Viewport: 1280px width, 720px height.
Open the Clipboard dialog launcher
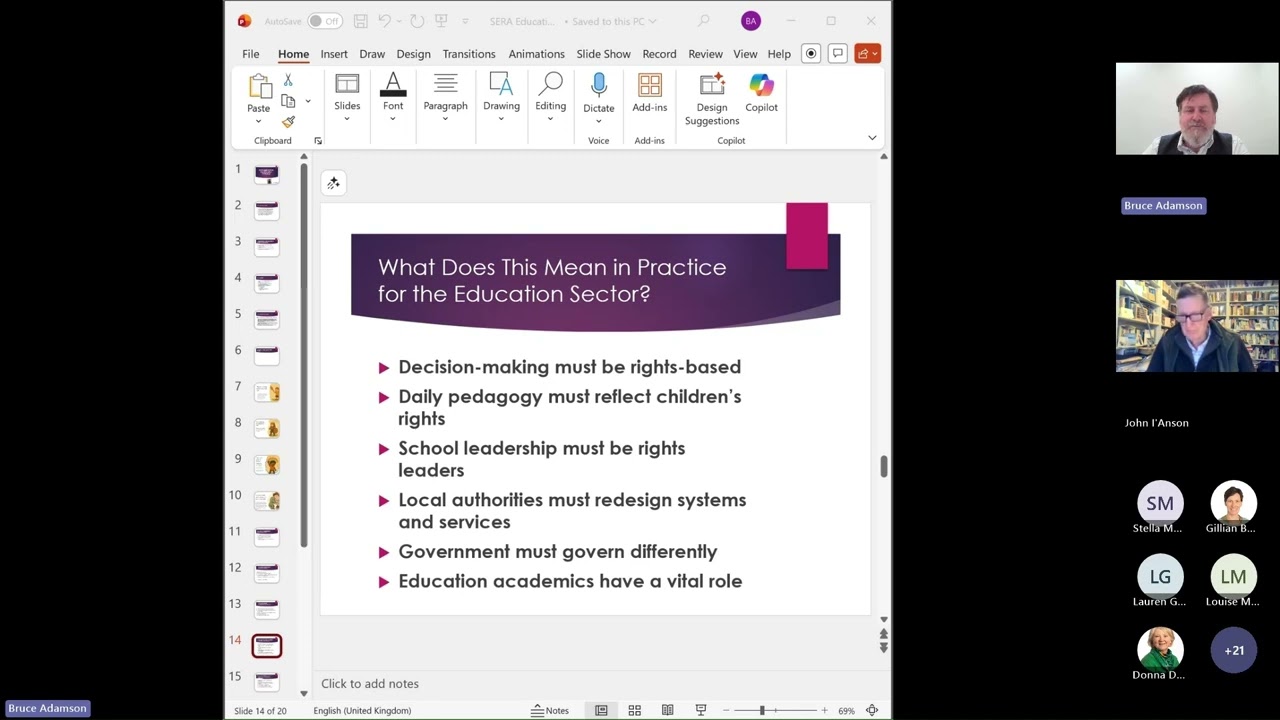[x=318, y=141]
